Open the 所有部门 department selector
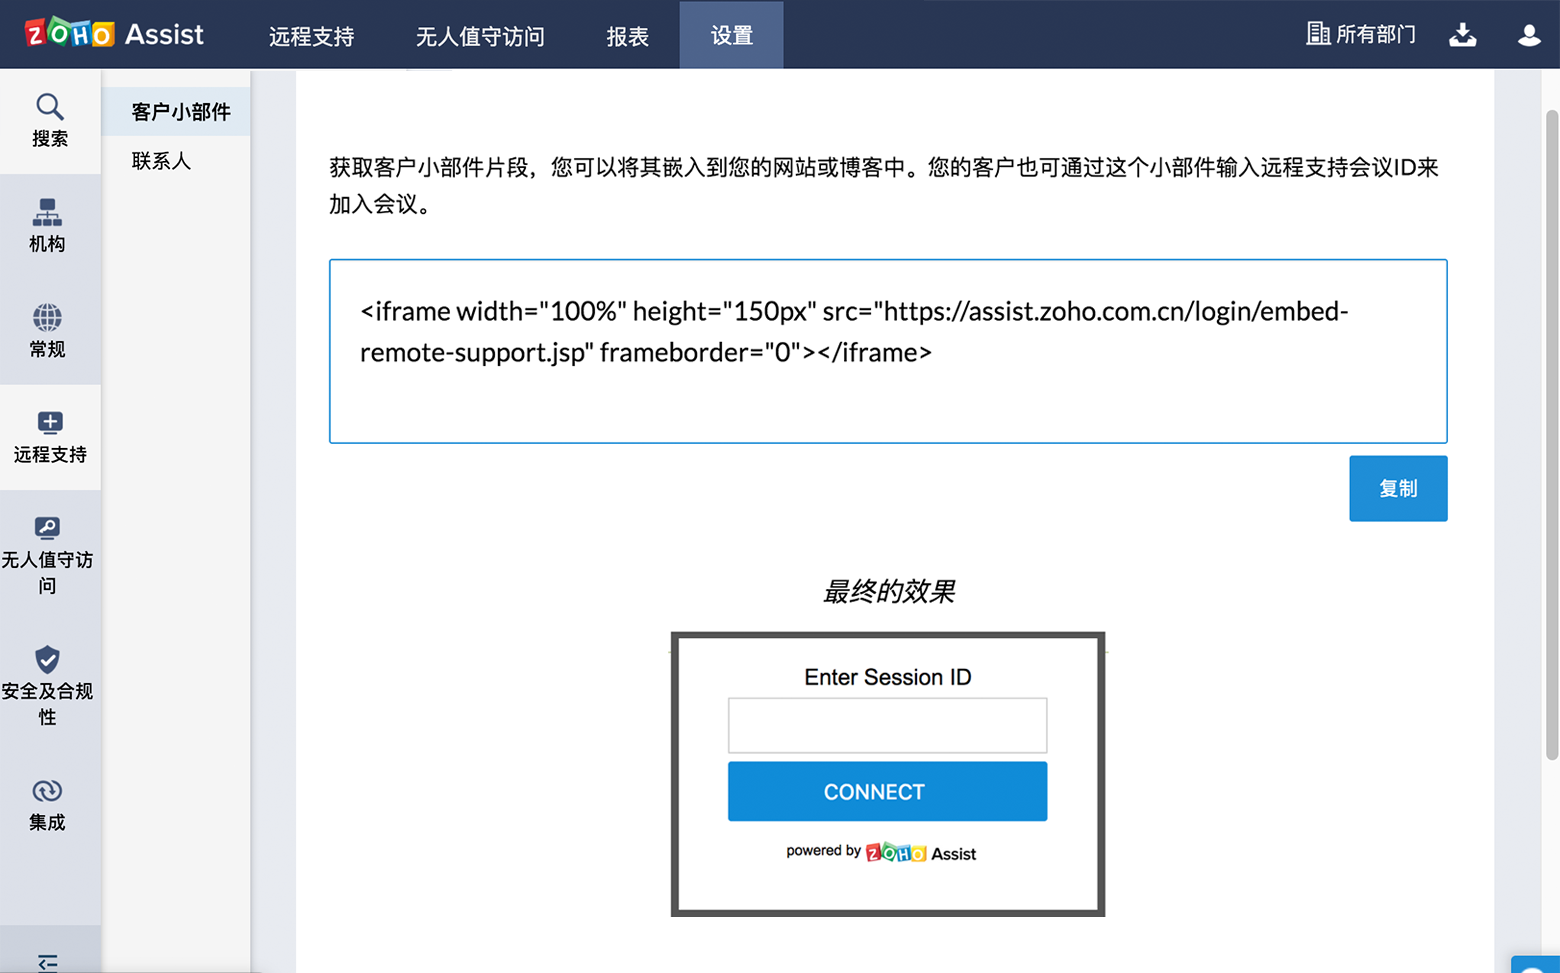The height and width of the screenshot is (973, 1560). (x=1361, y=34)
